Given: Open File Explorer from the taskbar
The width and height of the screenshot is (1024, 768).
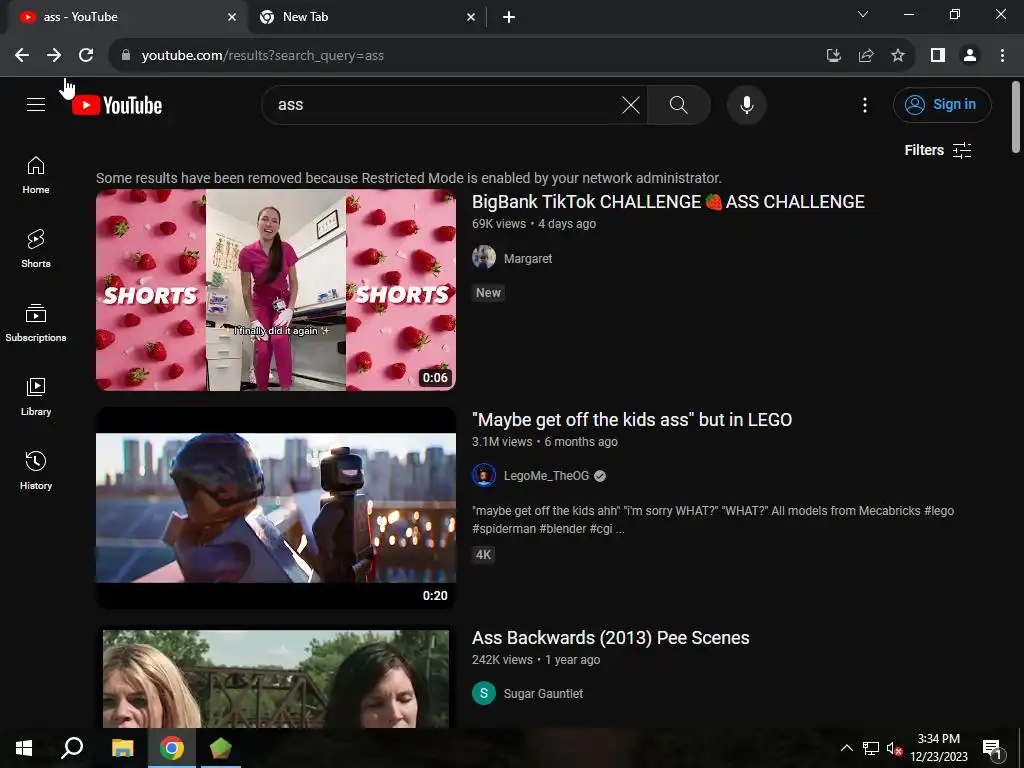Looking at the screenshot, I should point(122,748).
